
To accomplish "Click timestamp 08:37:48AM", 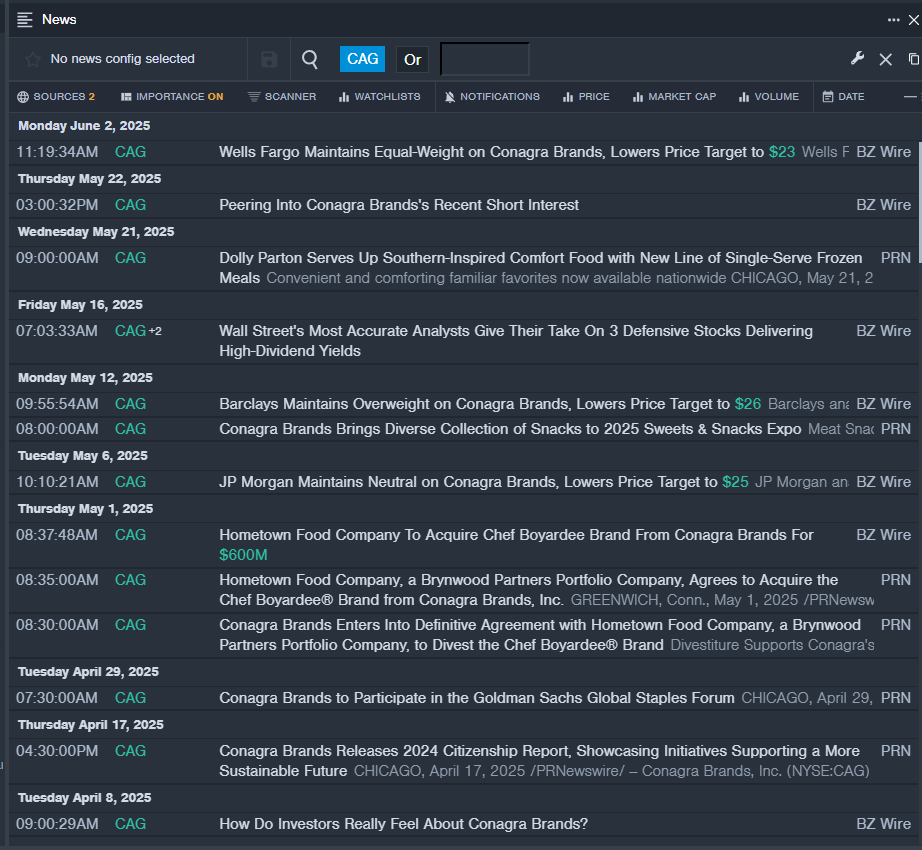I will (x=57, y=535).
